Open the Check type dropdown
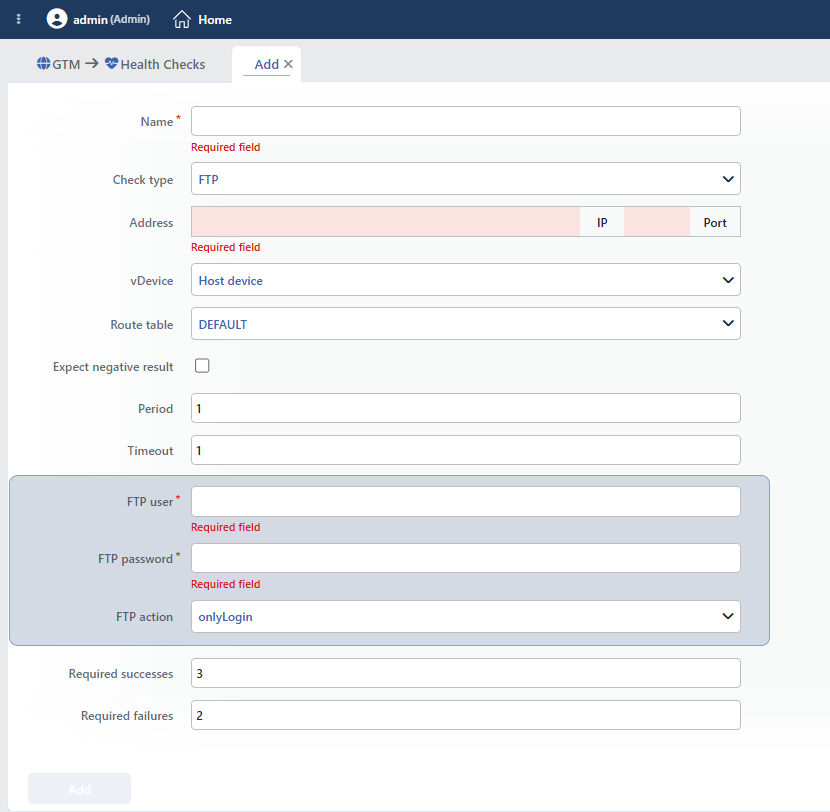Viewport: 830px width, 812px height. tap(465, 179)
